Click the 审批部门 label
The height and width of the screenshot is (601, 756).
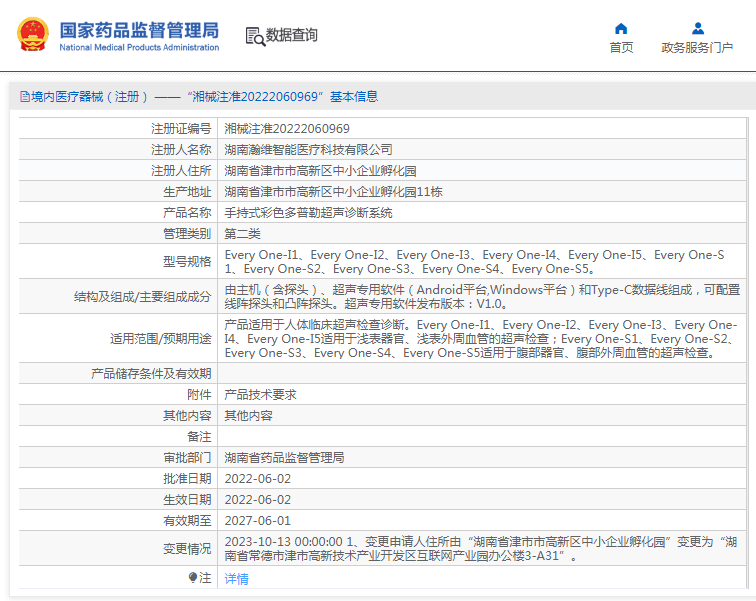coord(187,458)
